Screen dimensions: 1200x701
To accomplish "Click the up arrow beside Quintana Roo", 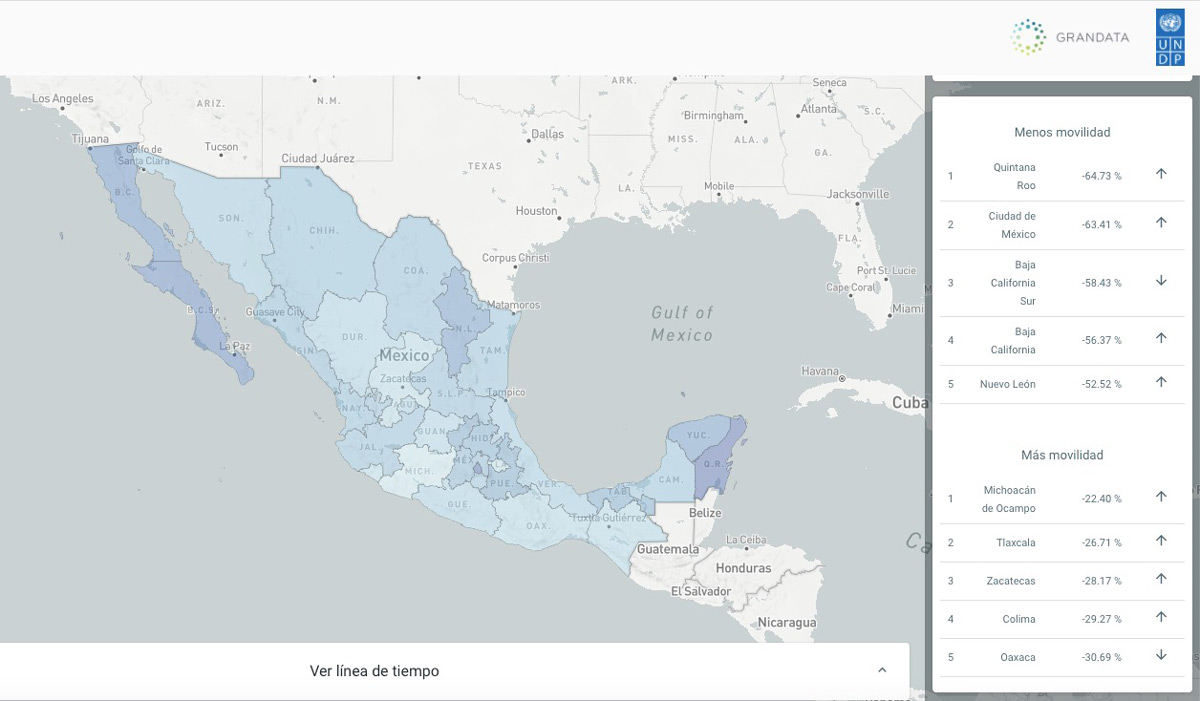I will pyautogui.click(x=1161, y=174).
